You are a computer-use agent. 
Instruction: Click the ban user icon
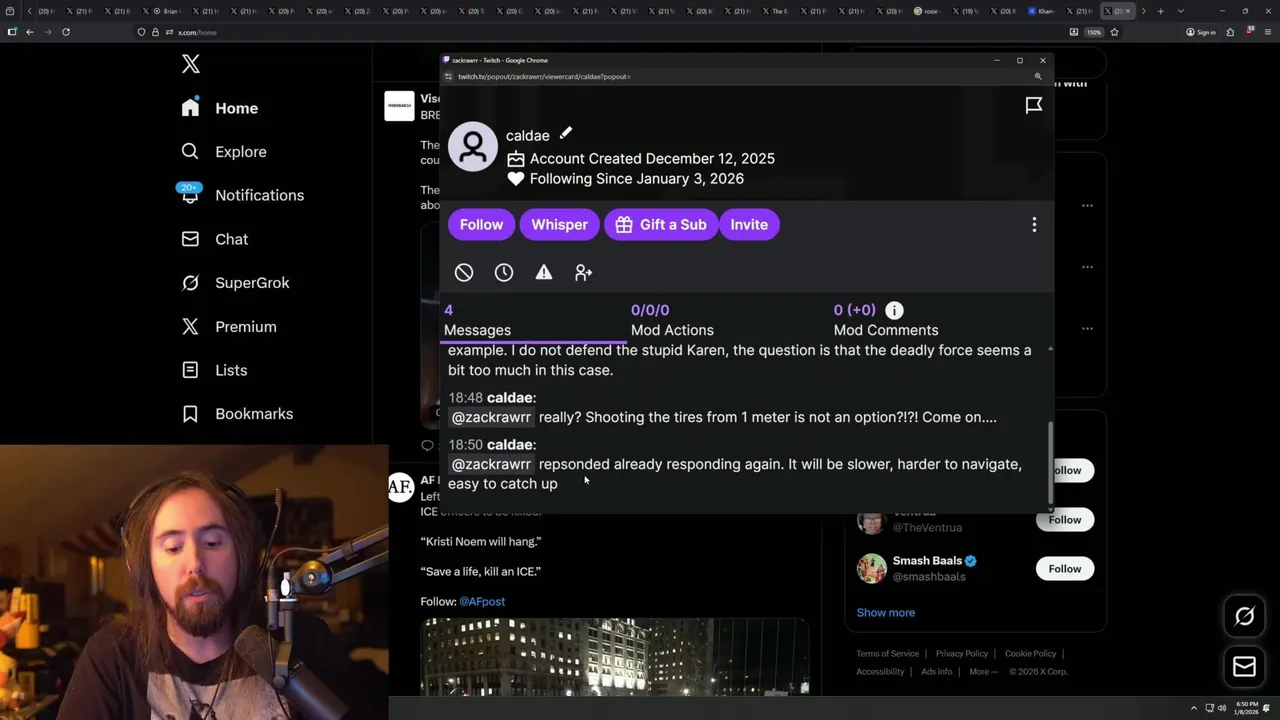464,272
